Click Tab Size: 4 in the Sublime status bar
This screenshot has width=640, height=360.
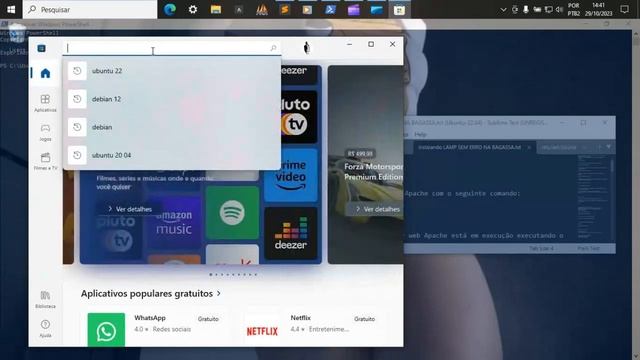click(541, 248)
